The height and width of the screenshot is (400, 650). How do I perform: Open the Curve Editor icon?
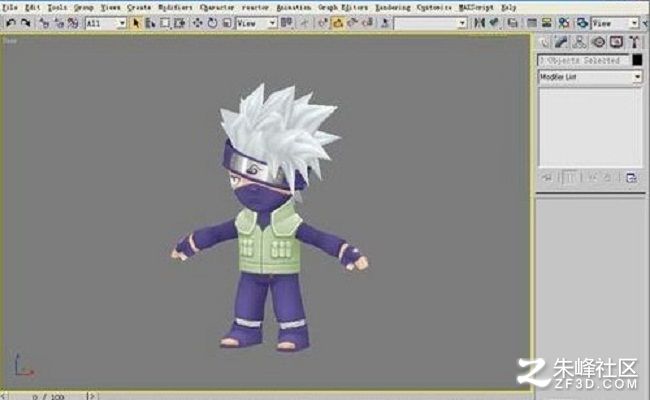tap(532, 23)
